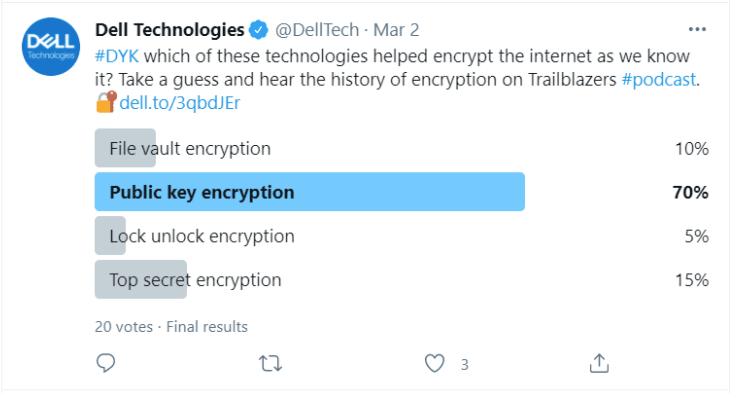Open the share tweet icon
The image size is (733, 394).
pyautogui.click(x=599, y=363)
